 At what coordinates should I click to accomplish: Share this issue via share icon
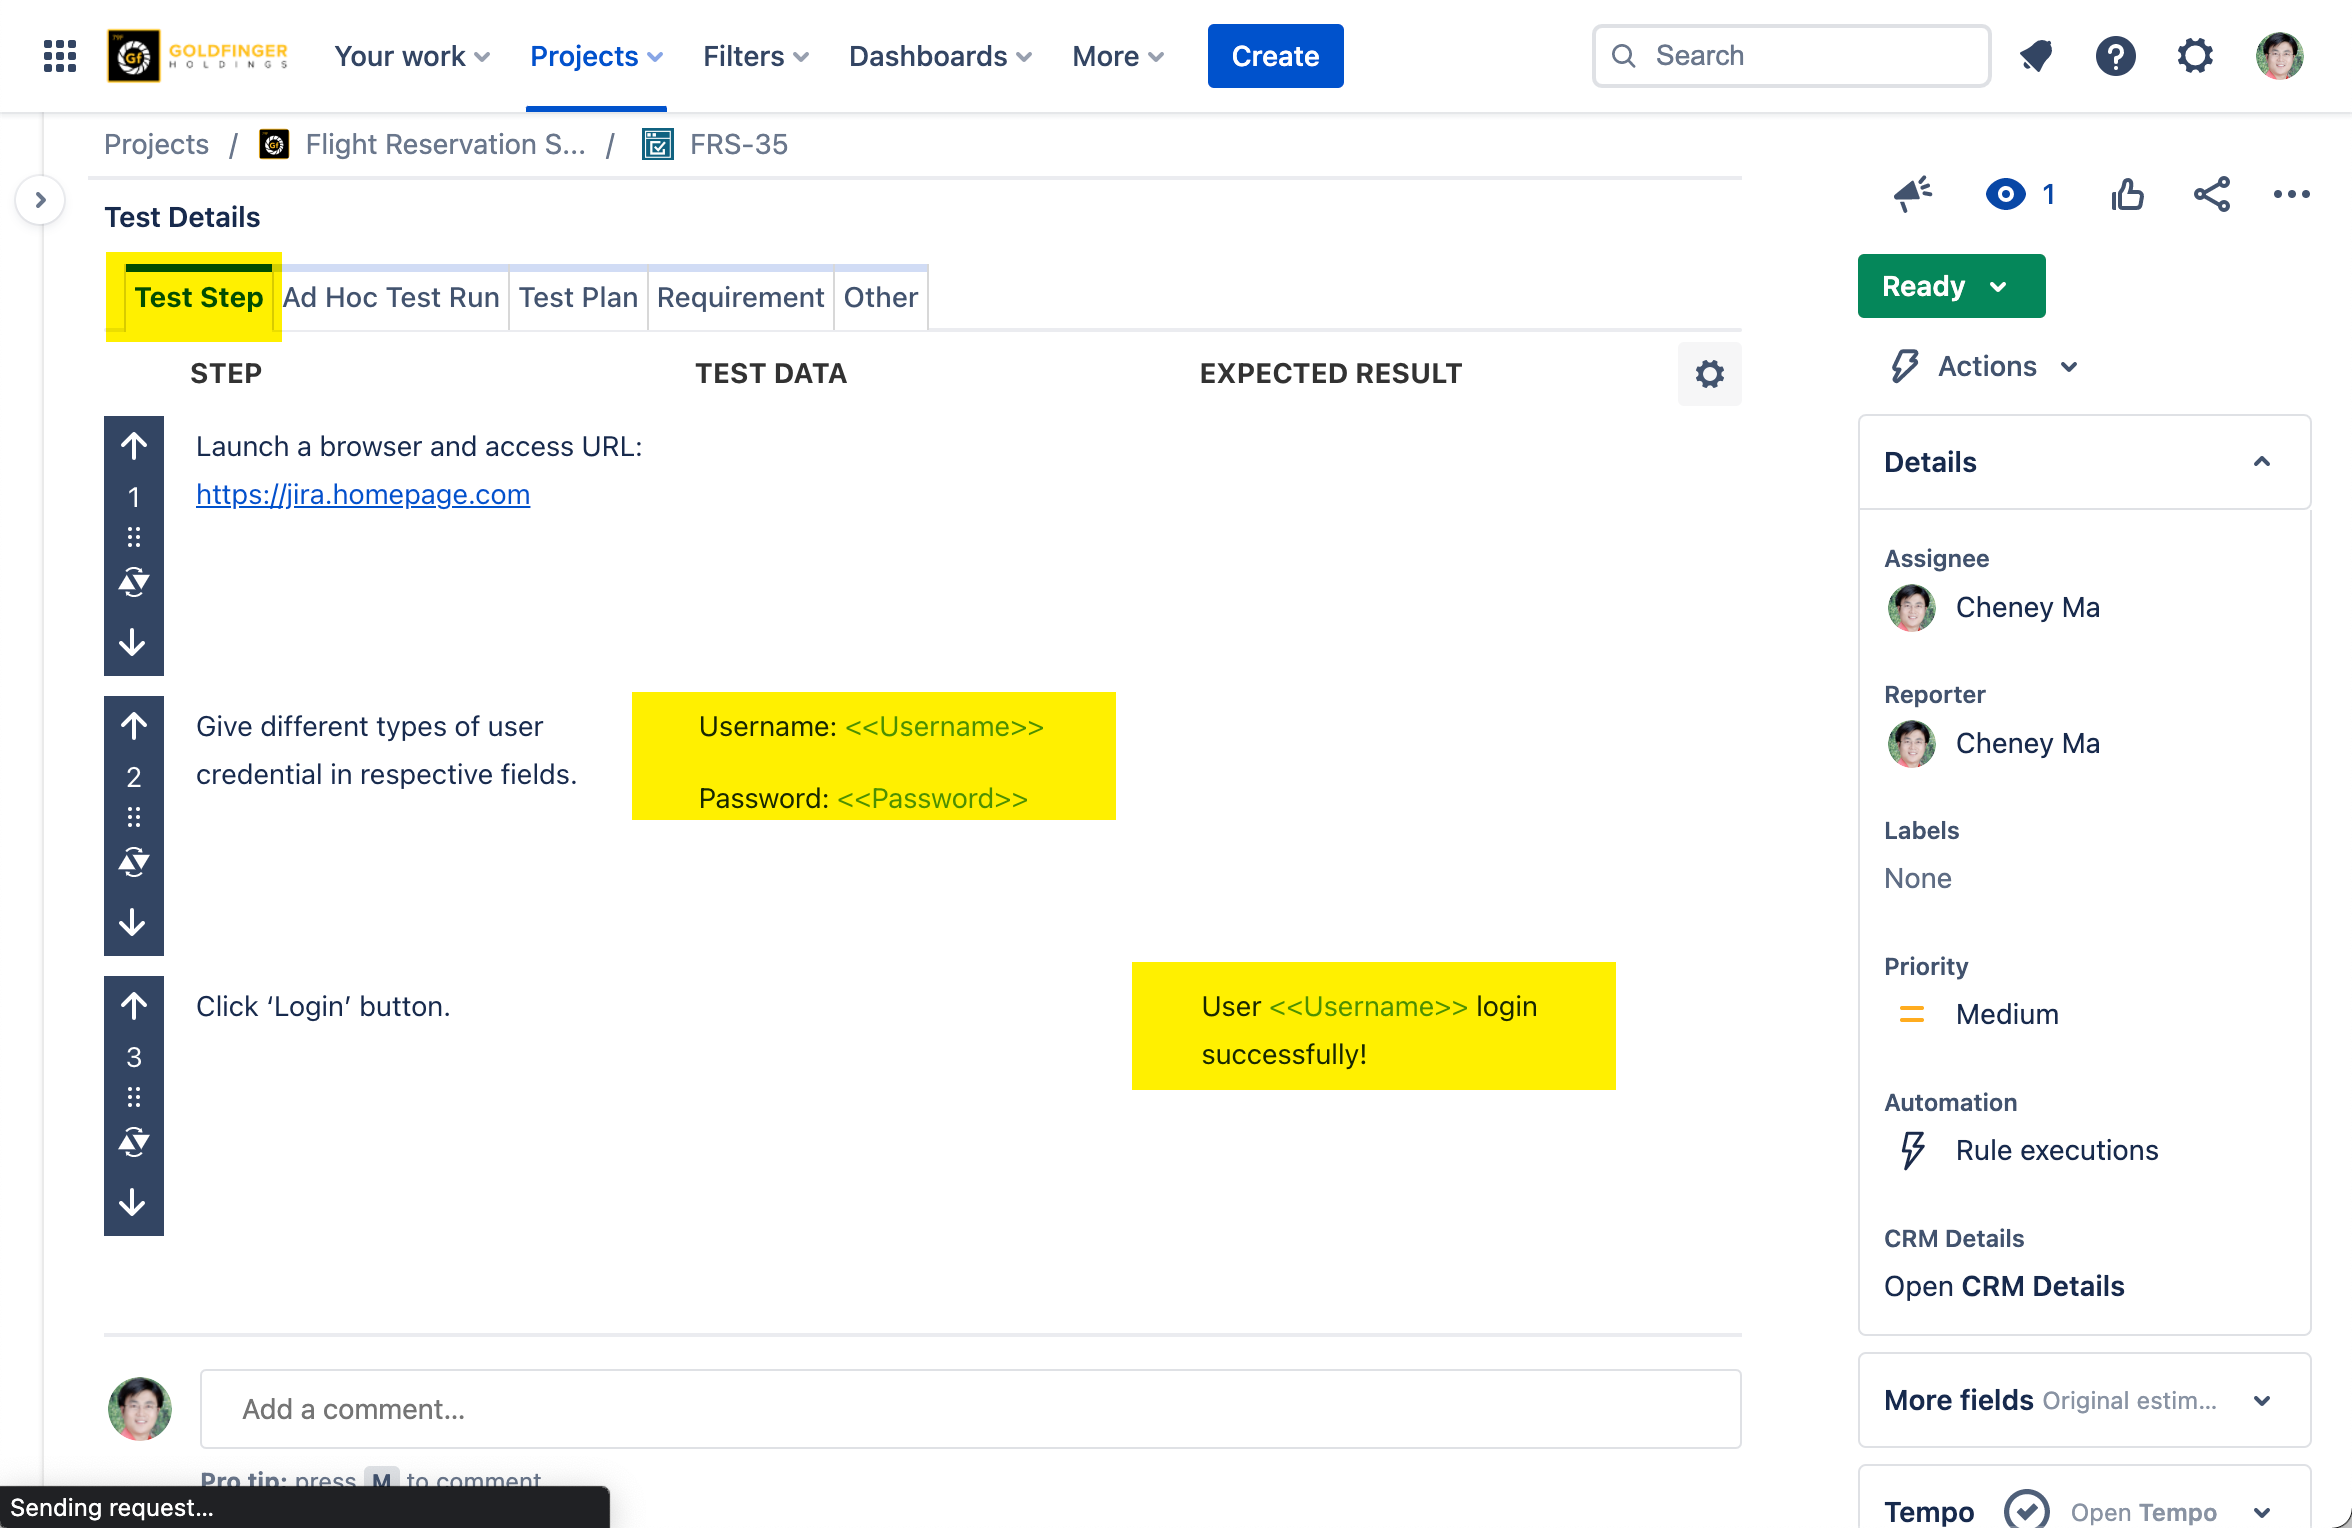point(2211,194)
